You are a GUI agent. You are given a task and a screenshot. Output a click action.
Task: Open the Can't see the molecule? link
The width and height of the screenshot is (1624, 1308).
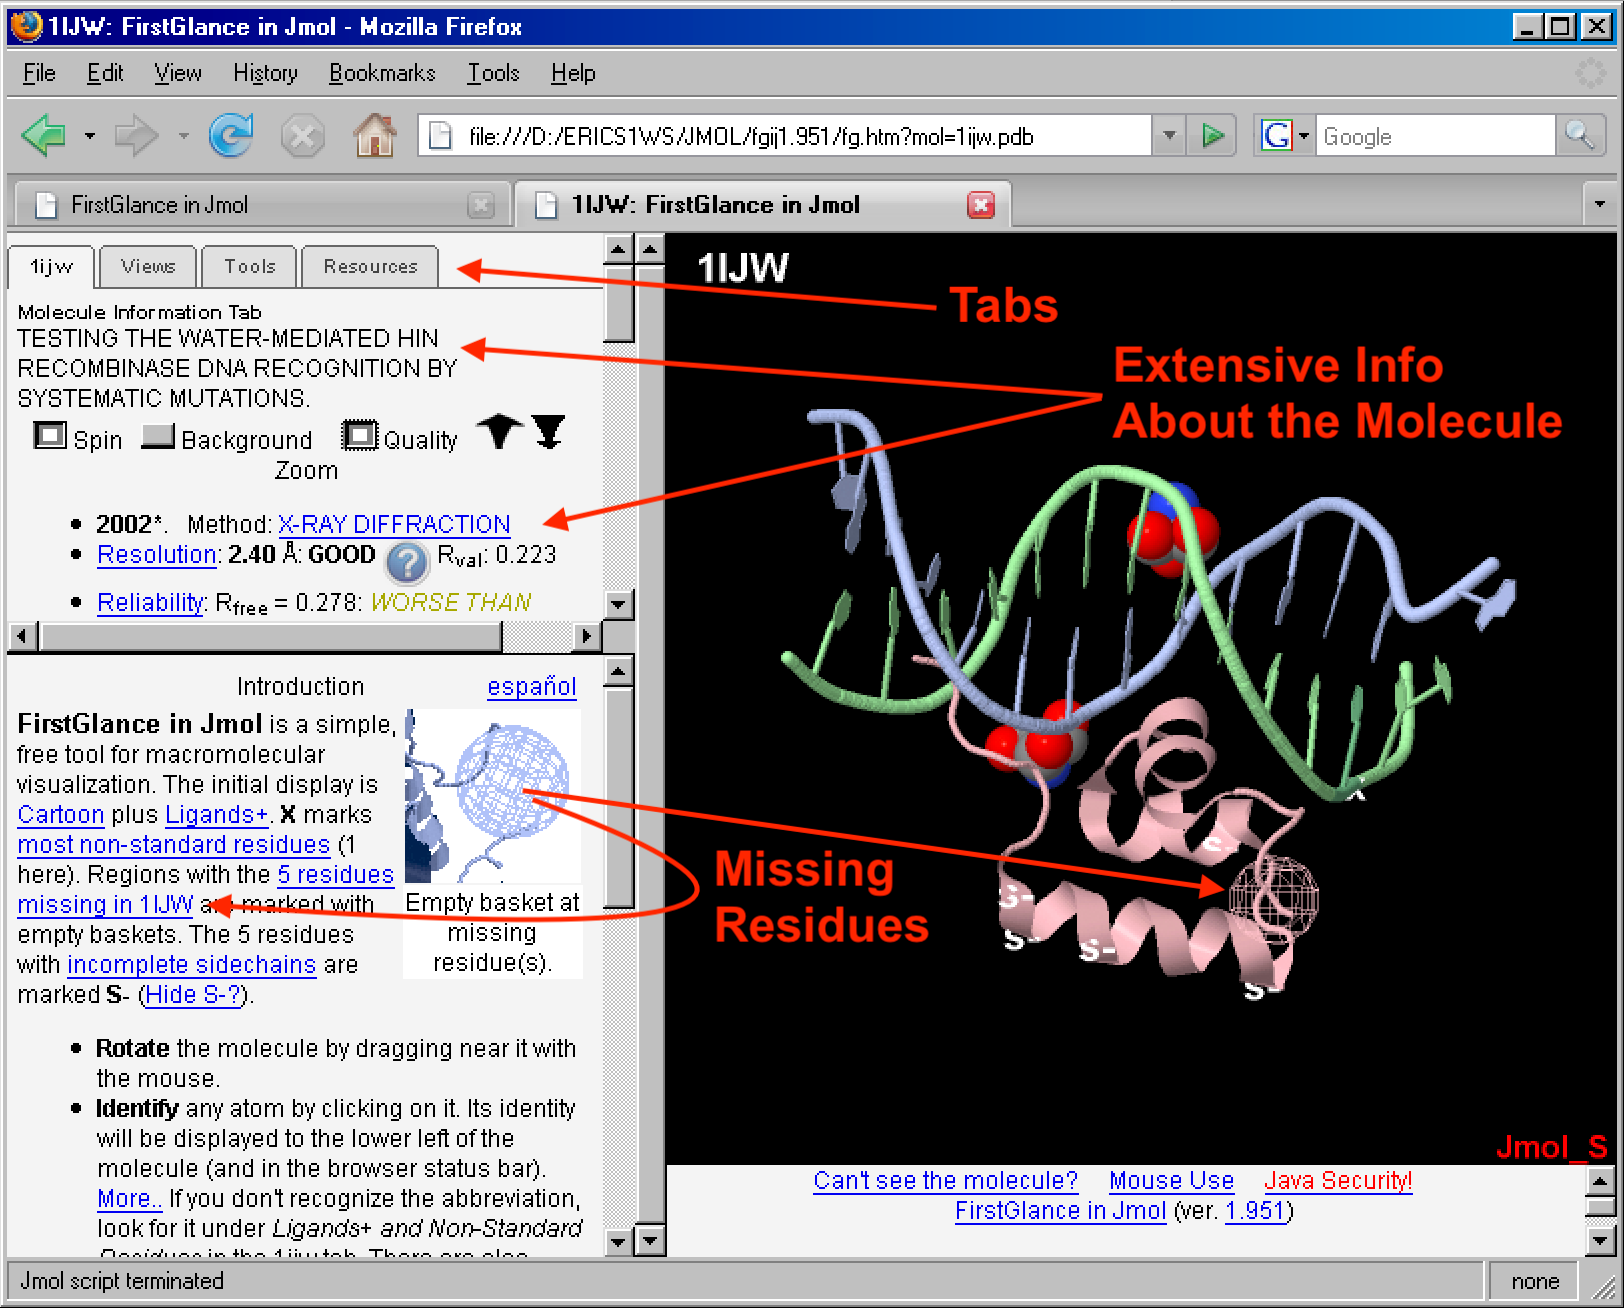coord(946,1181)
